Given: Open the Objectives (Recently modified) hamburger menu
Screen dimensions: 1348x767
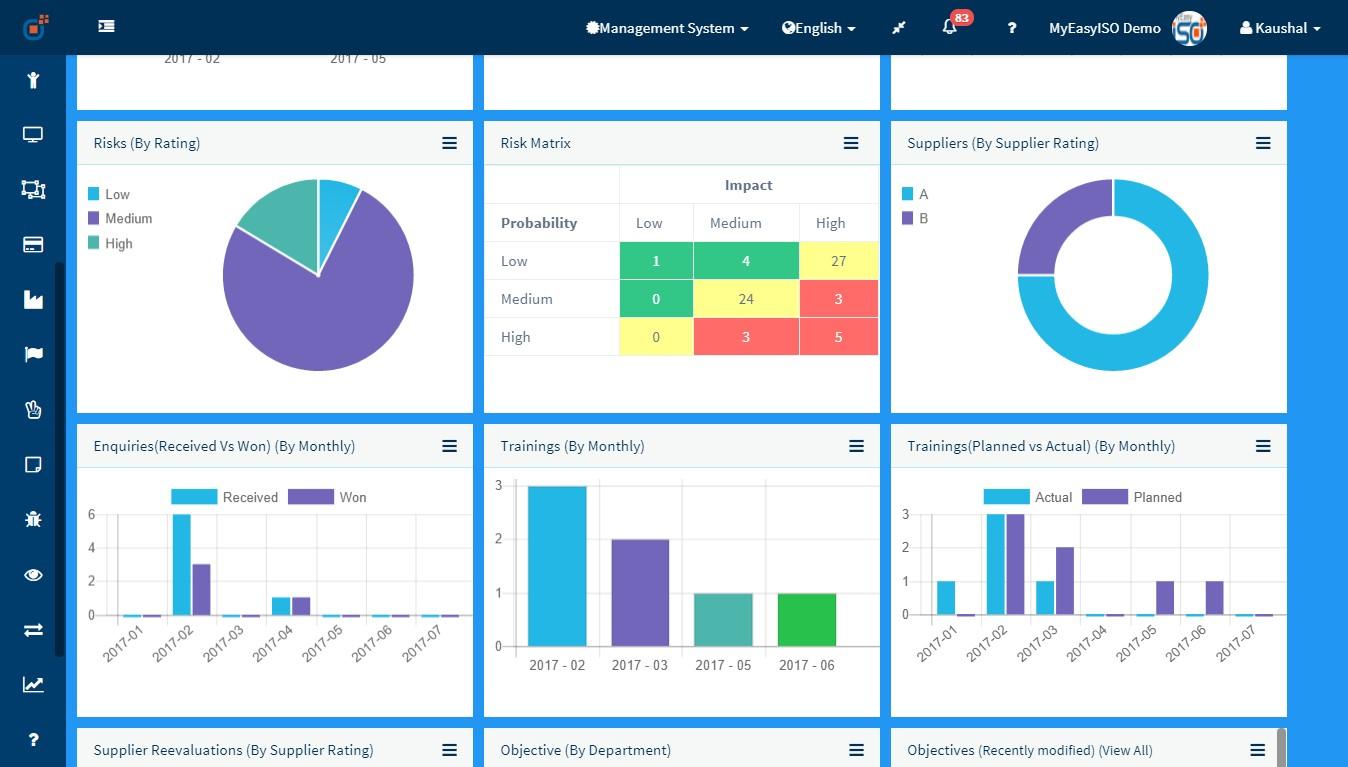Looking at the screenshot, I should (1258, 750).
